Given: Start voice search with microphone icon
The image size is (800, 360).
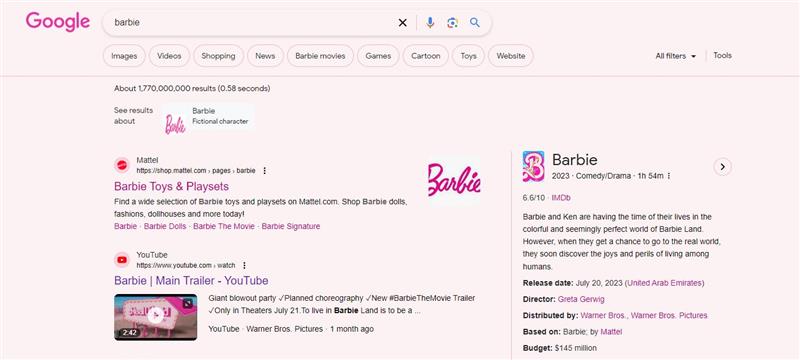Looking at the screenshot, I should tap(430, 22).
